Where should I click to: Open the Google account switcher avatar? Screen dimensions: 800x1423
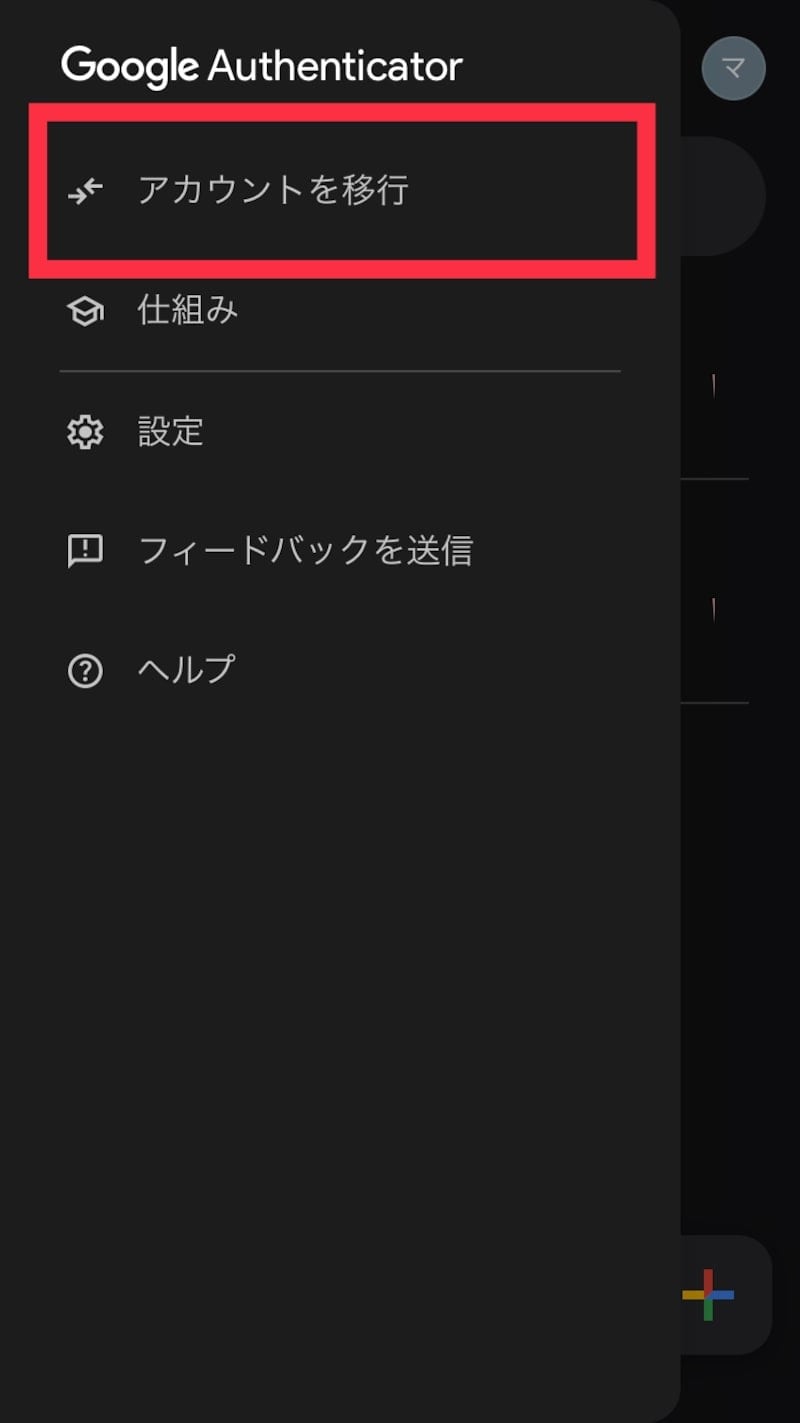point(733,68)
